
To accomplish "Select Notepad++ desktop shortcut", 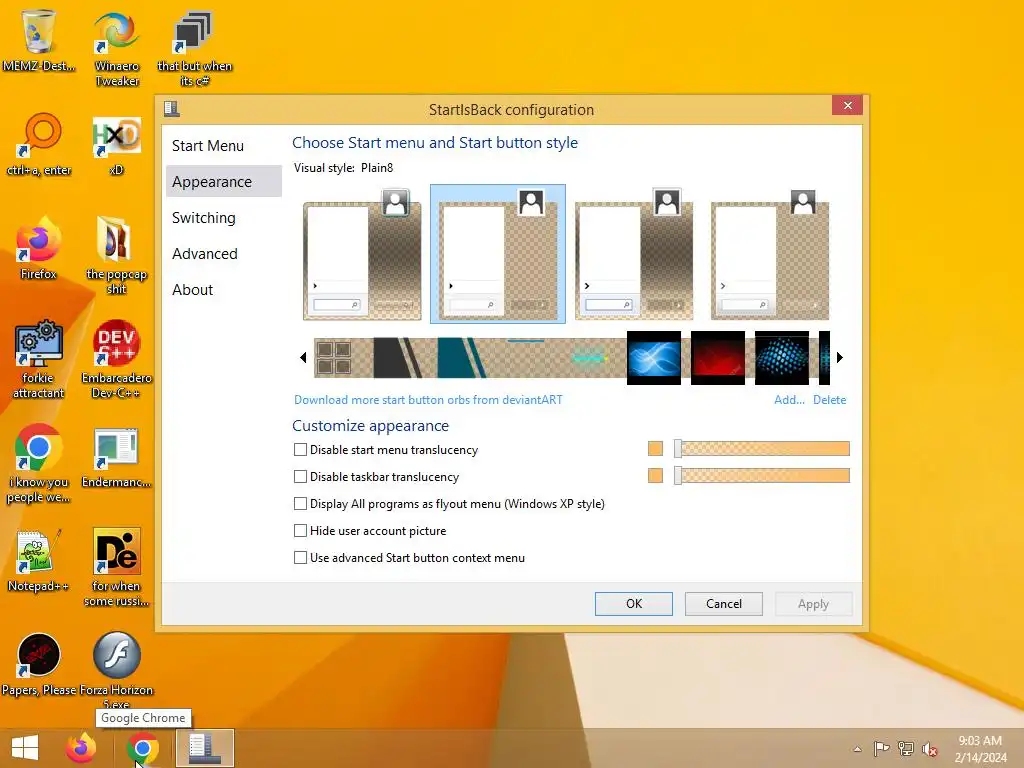I will coord(38,560).
